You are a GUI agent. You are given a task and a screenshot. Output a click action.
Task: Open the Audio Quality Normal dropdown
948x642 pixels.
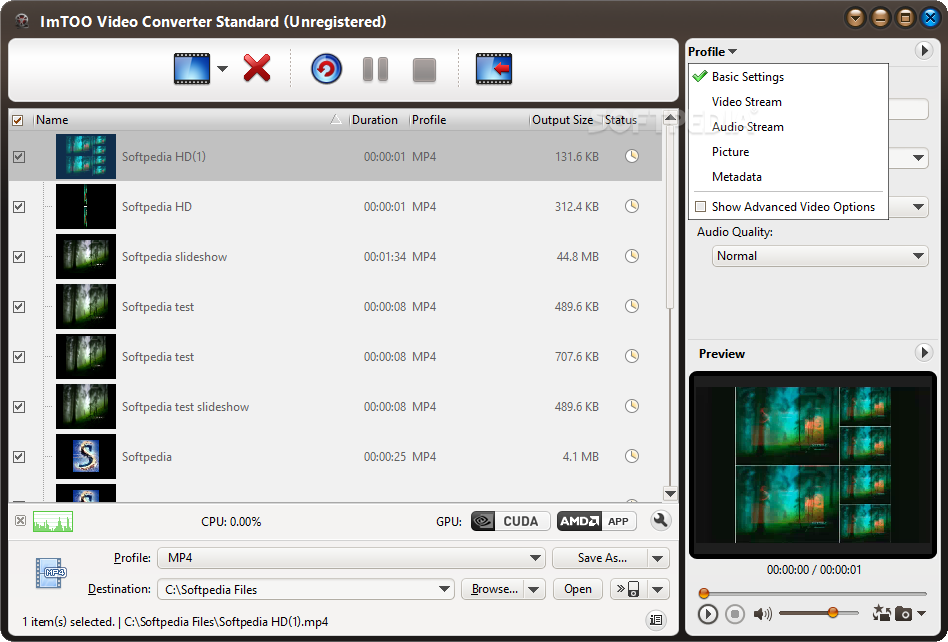tap(820, 256)
